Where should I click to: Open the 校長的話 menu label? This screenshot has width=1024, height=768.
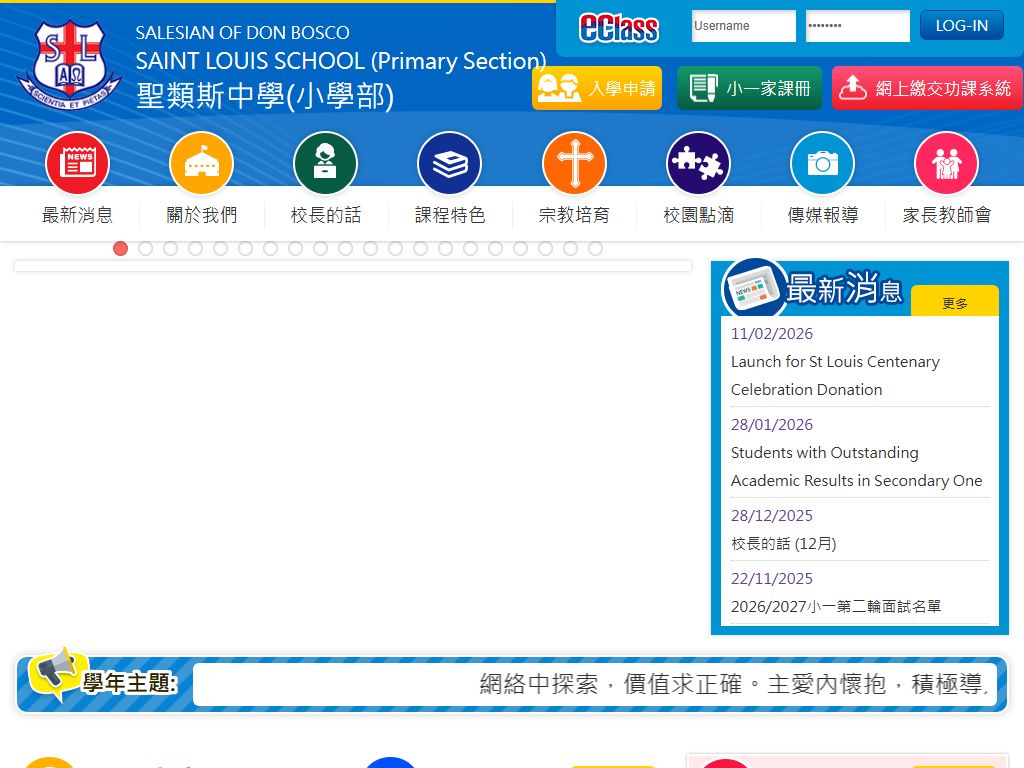click(x=325, y=215)
